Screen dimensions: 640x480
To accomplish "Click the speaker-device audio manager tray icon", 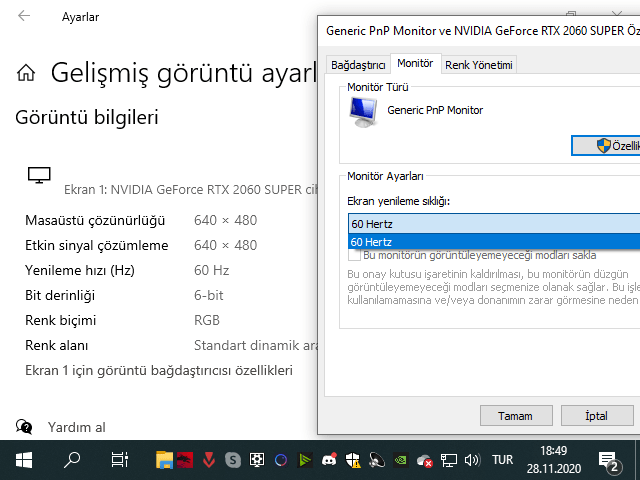I will tap(377, 460).
